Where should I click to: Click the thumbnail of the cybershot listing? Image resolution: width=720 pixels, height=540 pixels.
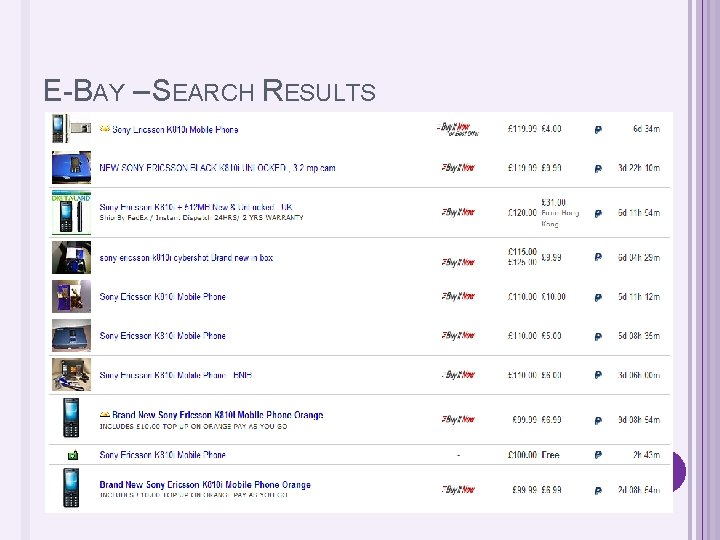71,257
